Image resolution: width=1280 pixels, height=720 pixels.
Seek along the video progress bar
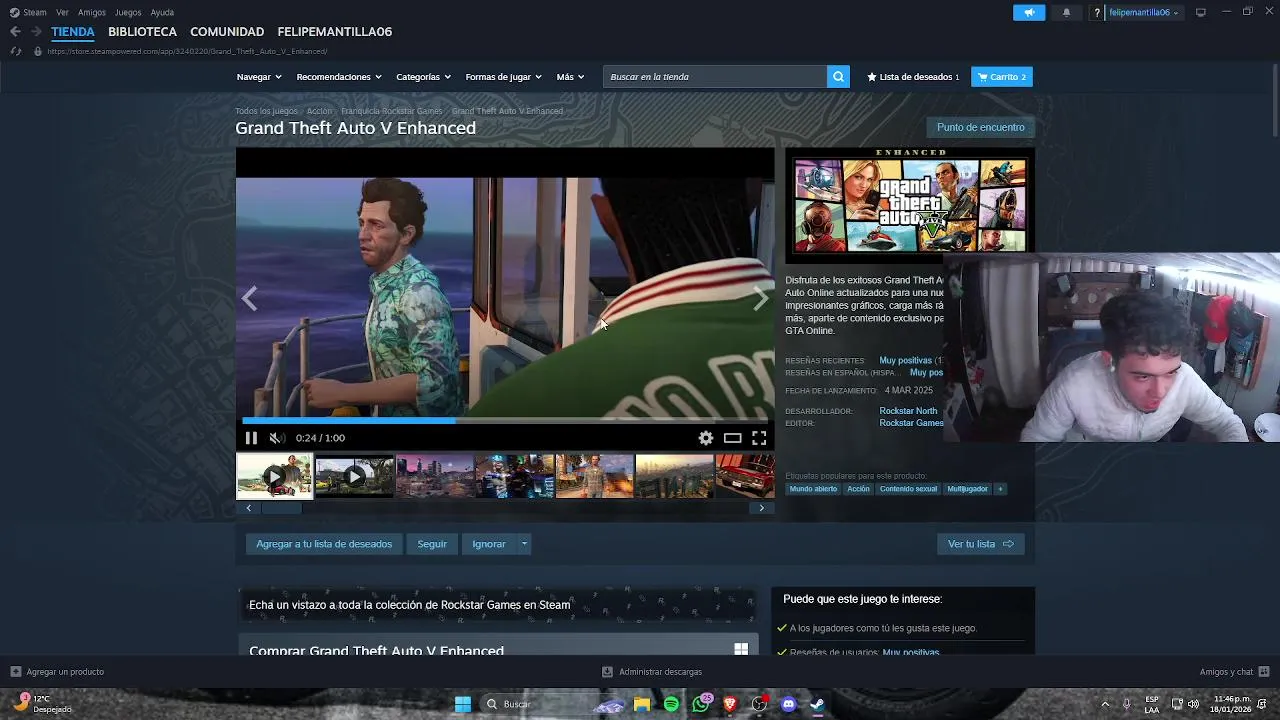pyautogui.click(x=505, y=420)
